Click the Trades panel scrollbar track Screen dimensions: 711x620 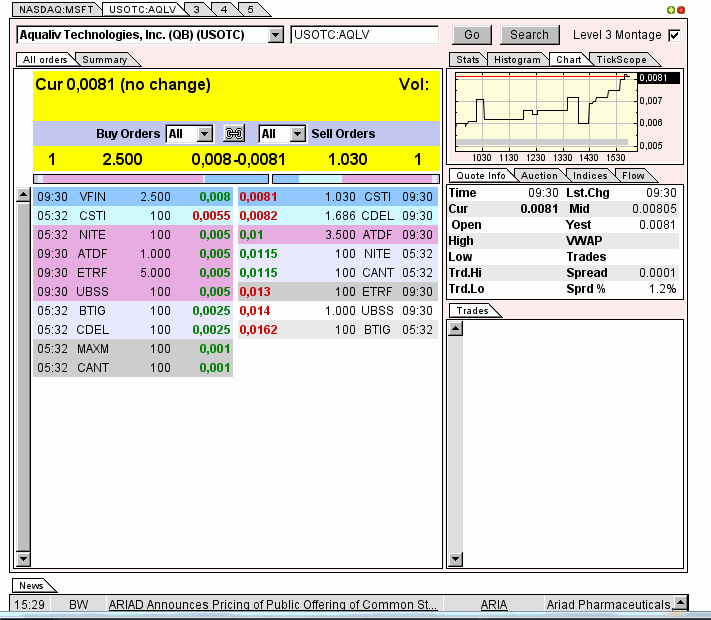456,444
